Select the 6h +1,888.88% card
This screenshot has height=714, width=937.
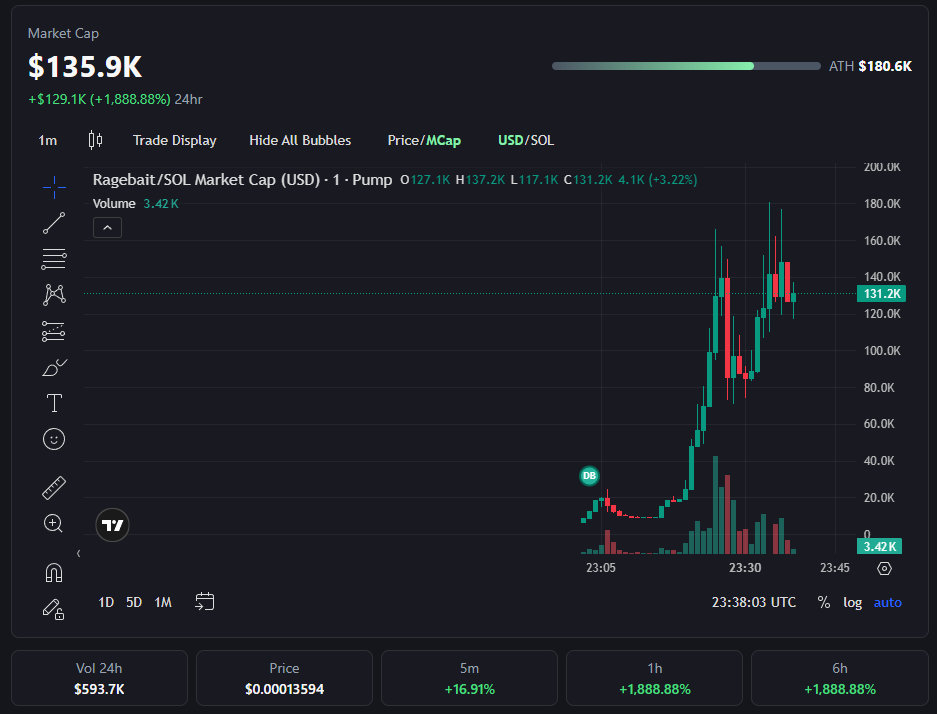click(x=840, y=679)
